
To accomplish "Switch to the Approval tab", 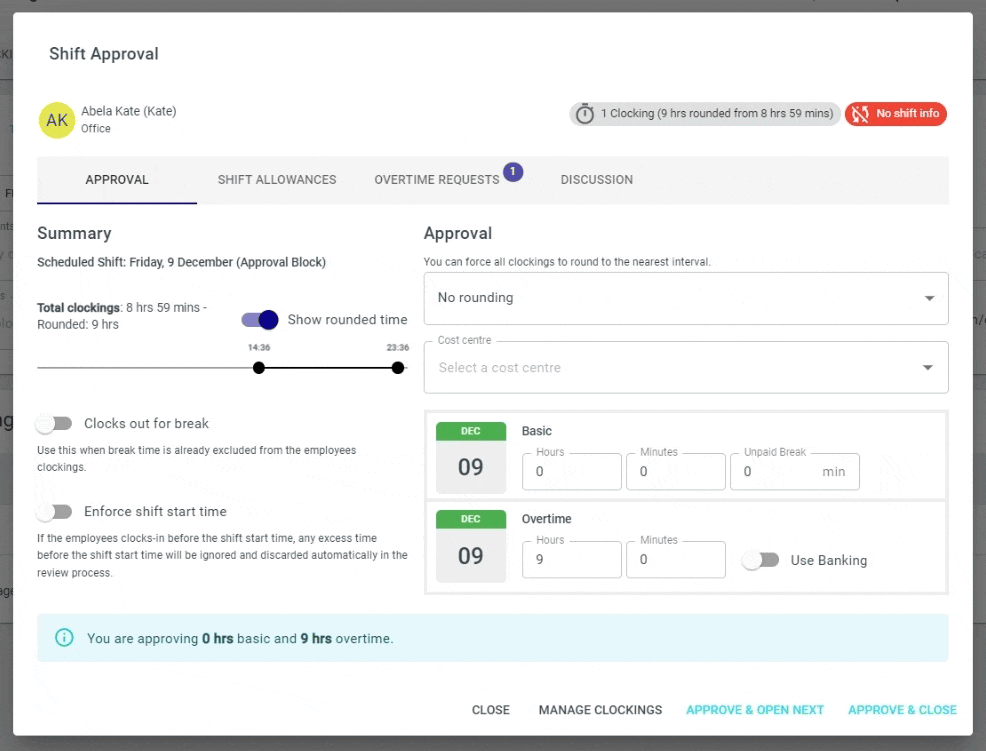I will pyautogui.click(x=117, y=180).
